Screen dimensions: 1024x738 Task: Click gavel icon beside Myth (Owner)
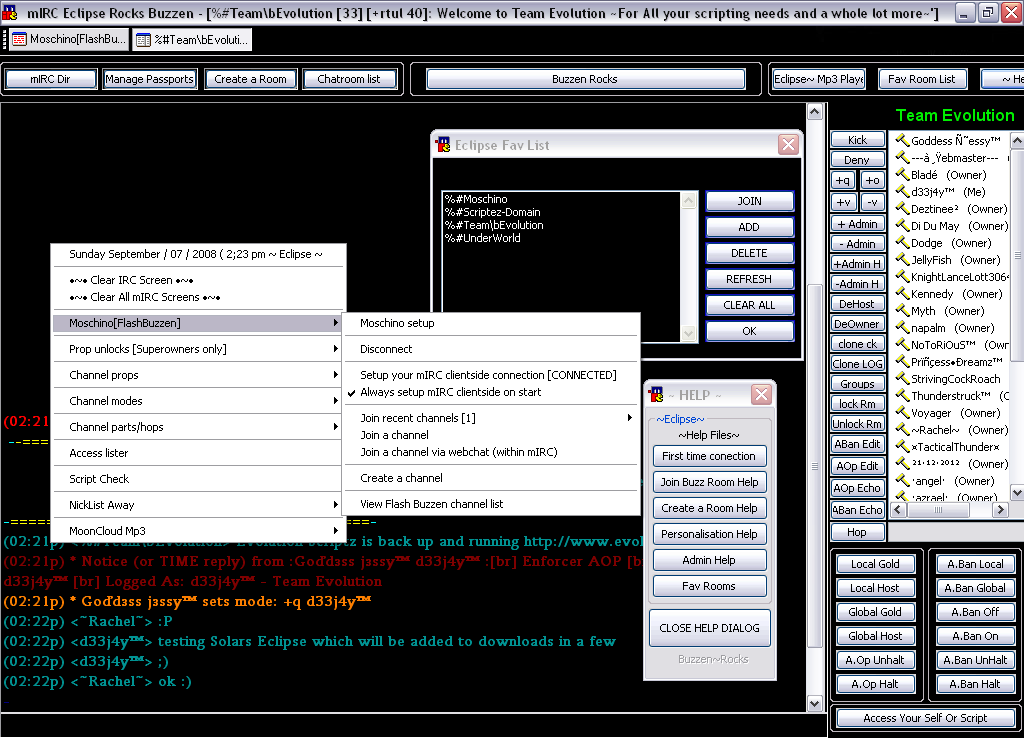pyautogui.click(x=902, y=310)
